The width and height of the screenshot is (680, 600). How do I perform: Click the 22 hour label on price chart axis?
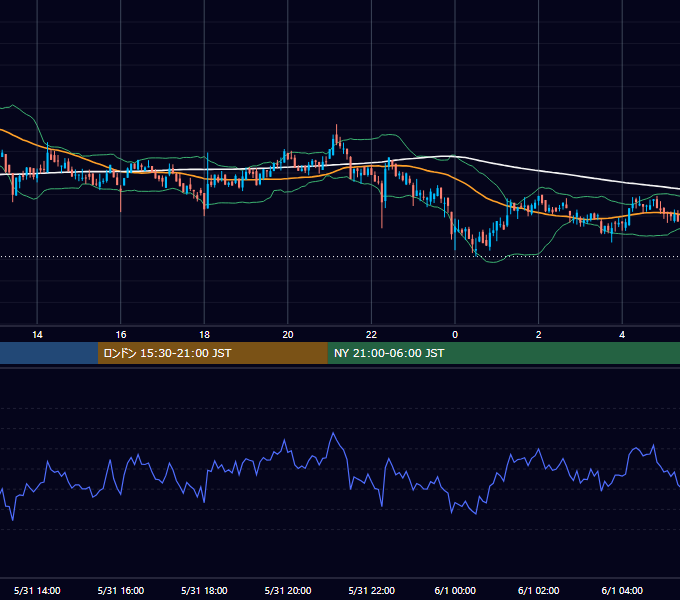tap(371, 335)
